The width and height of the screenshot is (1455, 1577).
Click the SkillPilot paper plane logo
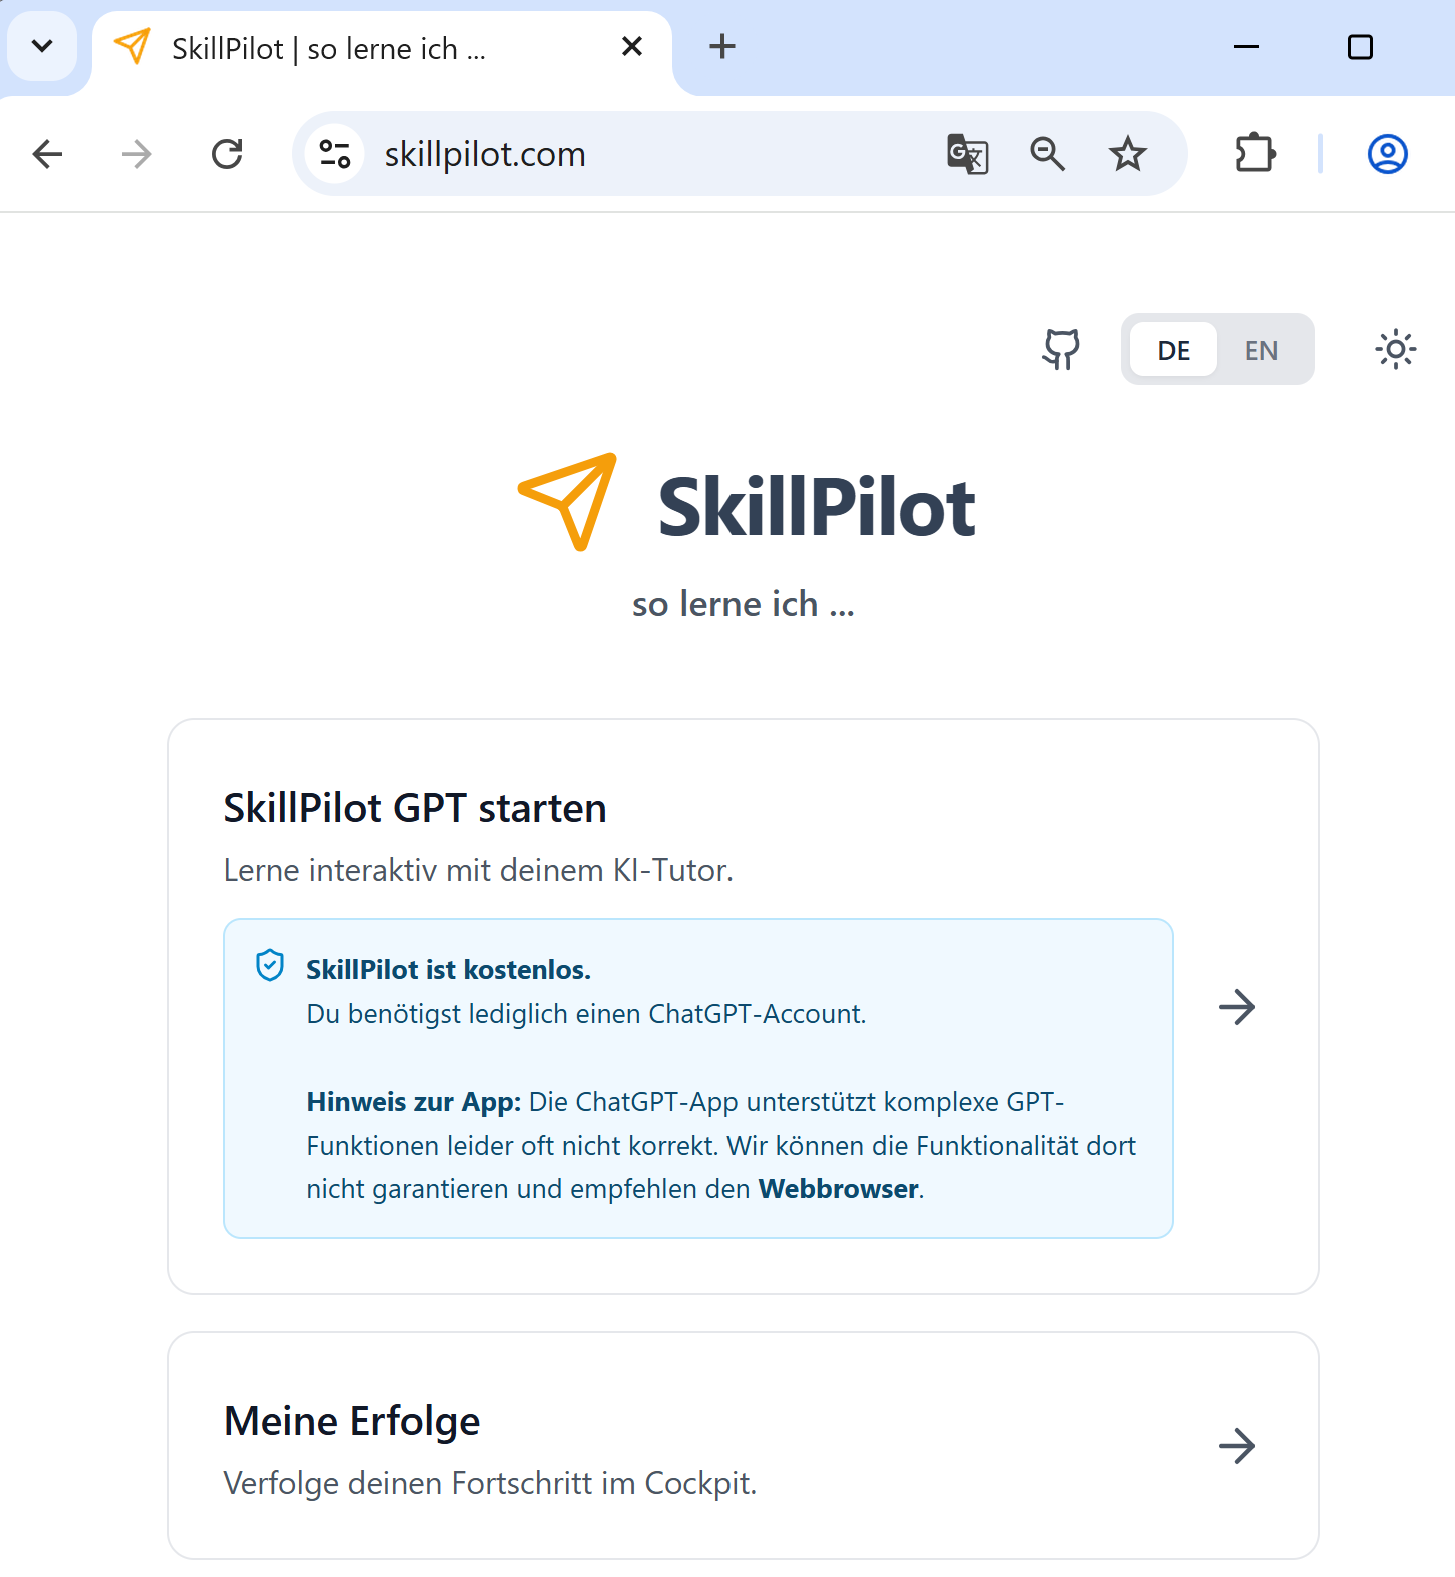[568, 502]
